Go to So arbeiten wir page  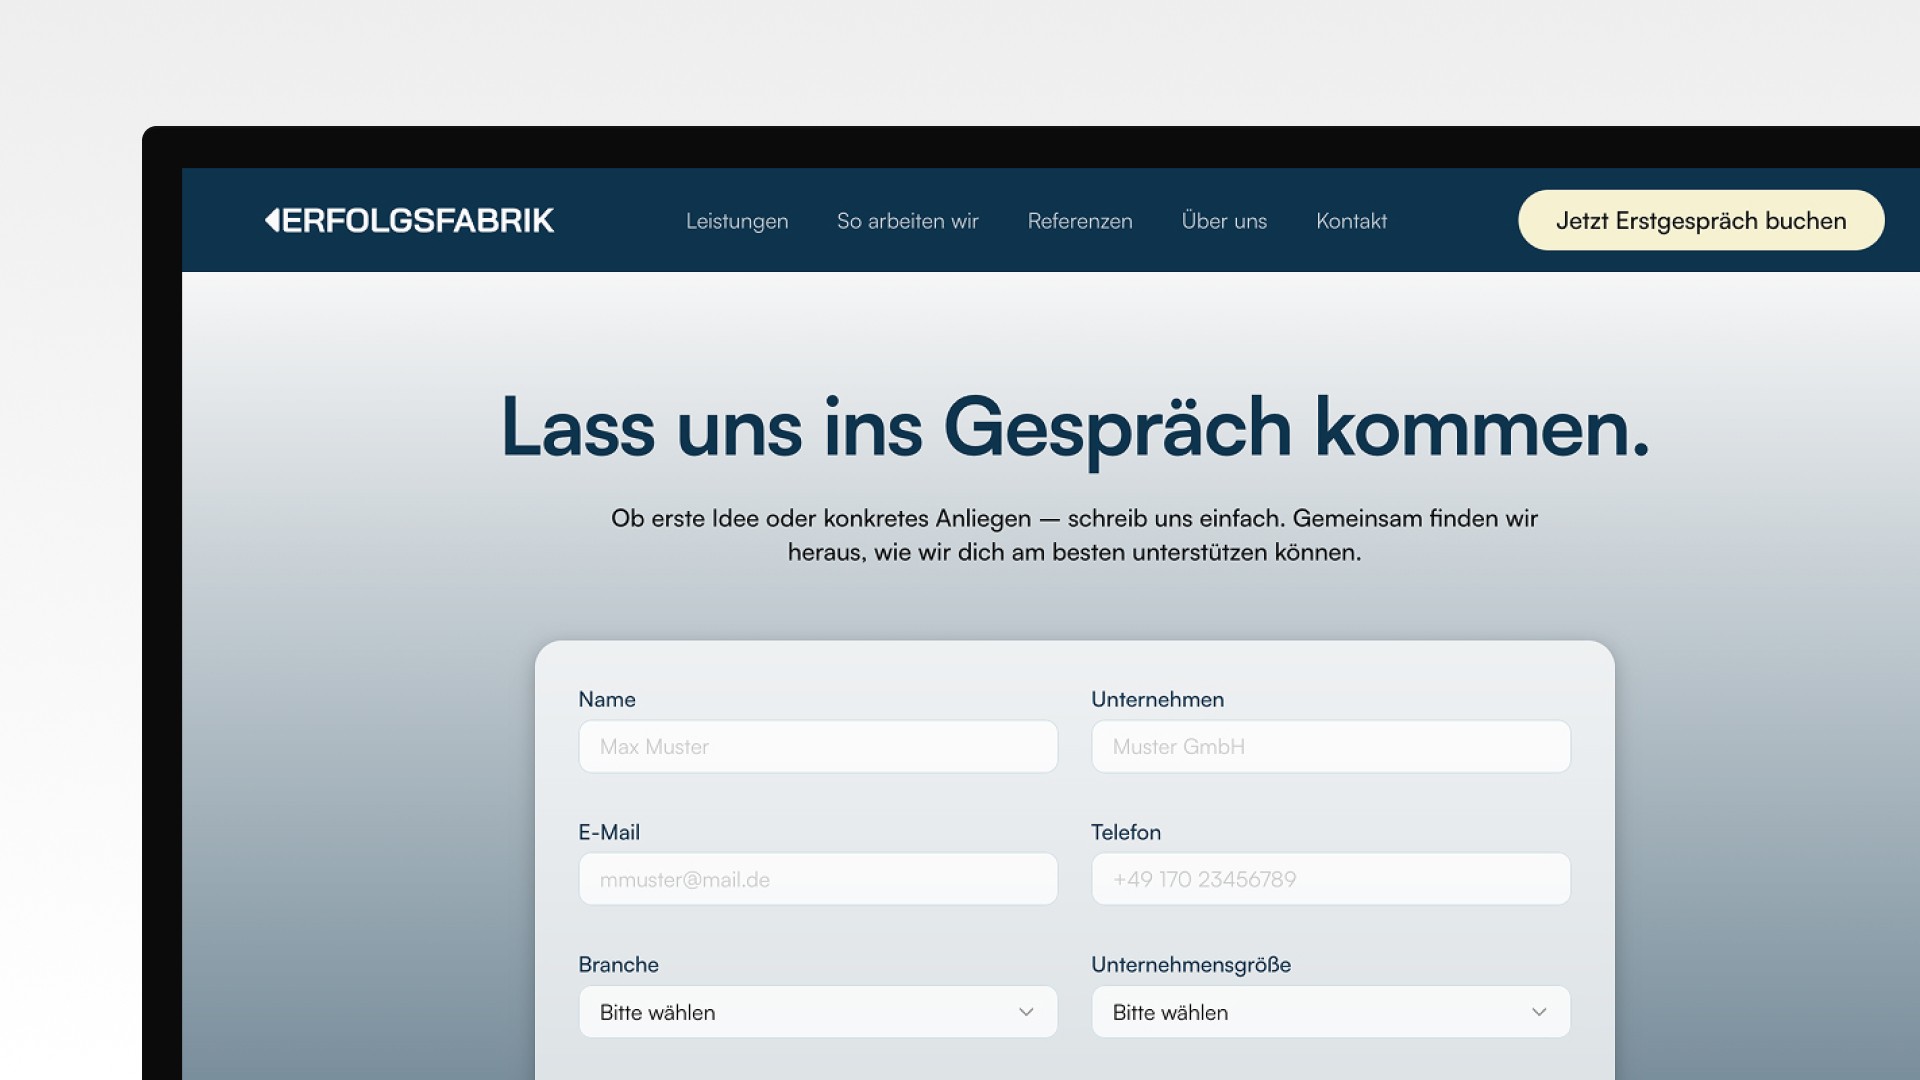[x=907, y=221]
